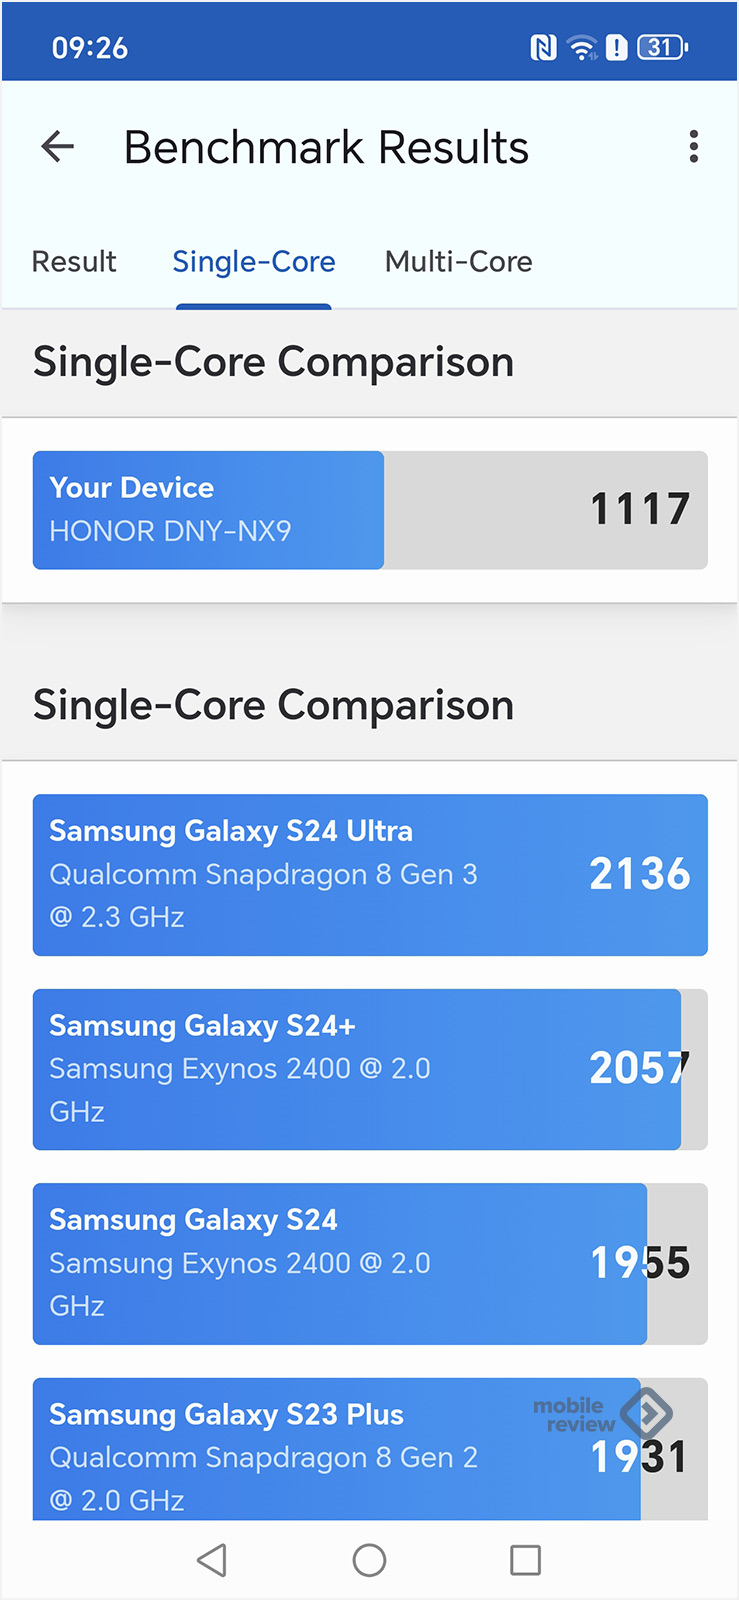Tap the back arrow icon

58,147
